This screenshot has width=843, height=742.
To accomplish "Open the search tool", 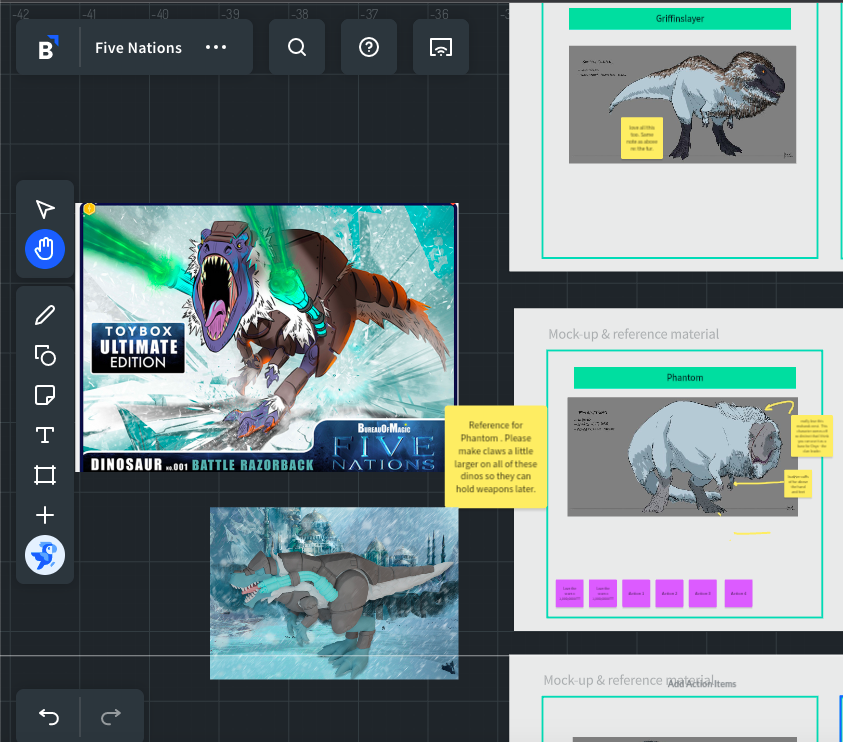I will [297, 47].
